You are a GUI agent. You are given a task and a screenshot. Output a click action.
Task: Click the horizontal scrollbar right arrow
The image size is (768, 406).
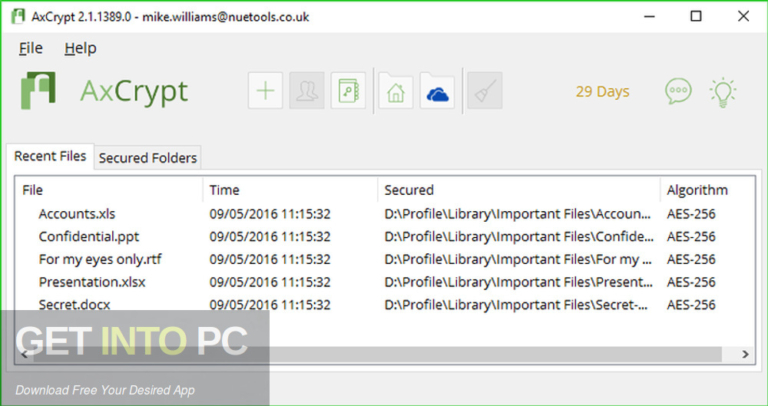click(745, 354)
